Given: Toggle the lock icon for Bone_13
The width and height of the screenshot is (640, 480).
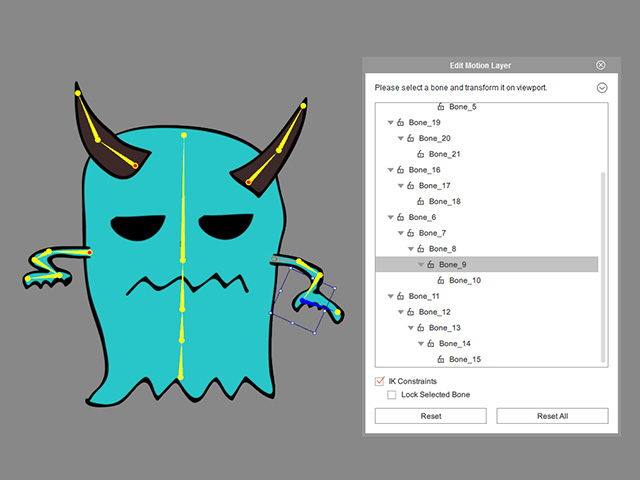Looking at the screenshot, I should pos(421,328).
